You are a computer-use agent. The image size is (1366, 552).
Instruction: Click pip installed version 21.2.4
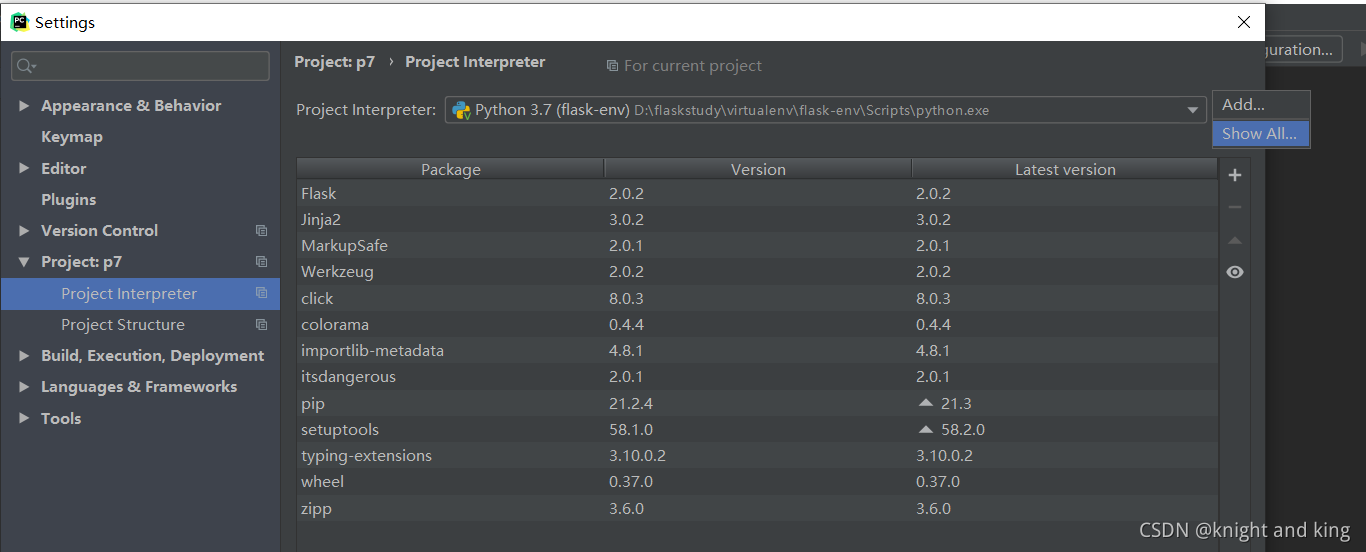point(631,404)
